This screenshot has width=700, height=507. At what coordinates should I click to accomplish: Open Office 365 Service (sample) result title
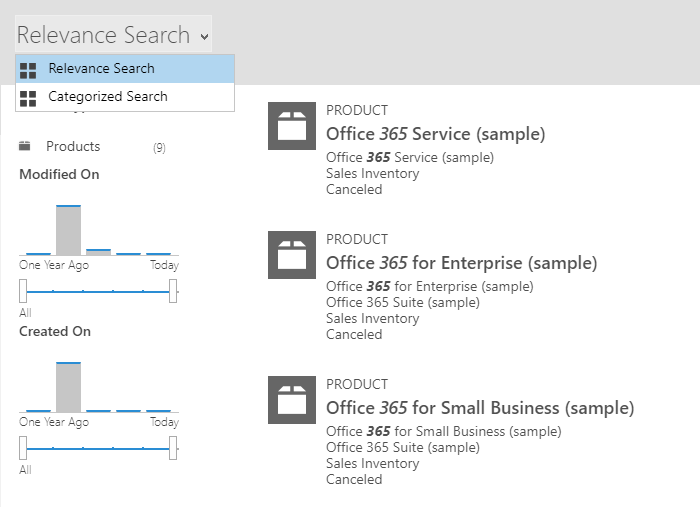pos(435,134)
